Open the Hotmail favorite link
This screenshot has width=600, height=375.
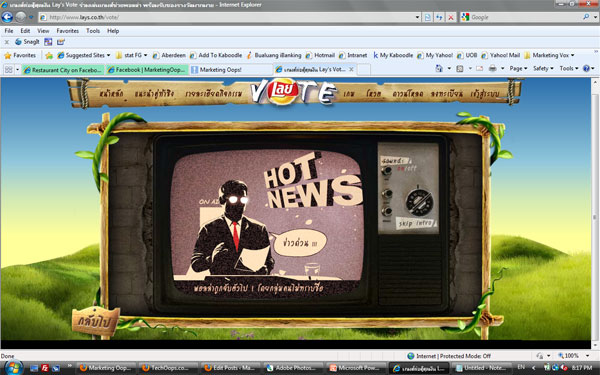[320, 55]
